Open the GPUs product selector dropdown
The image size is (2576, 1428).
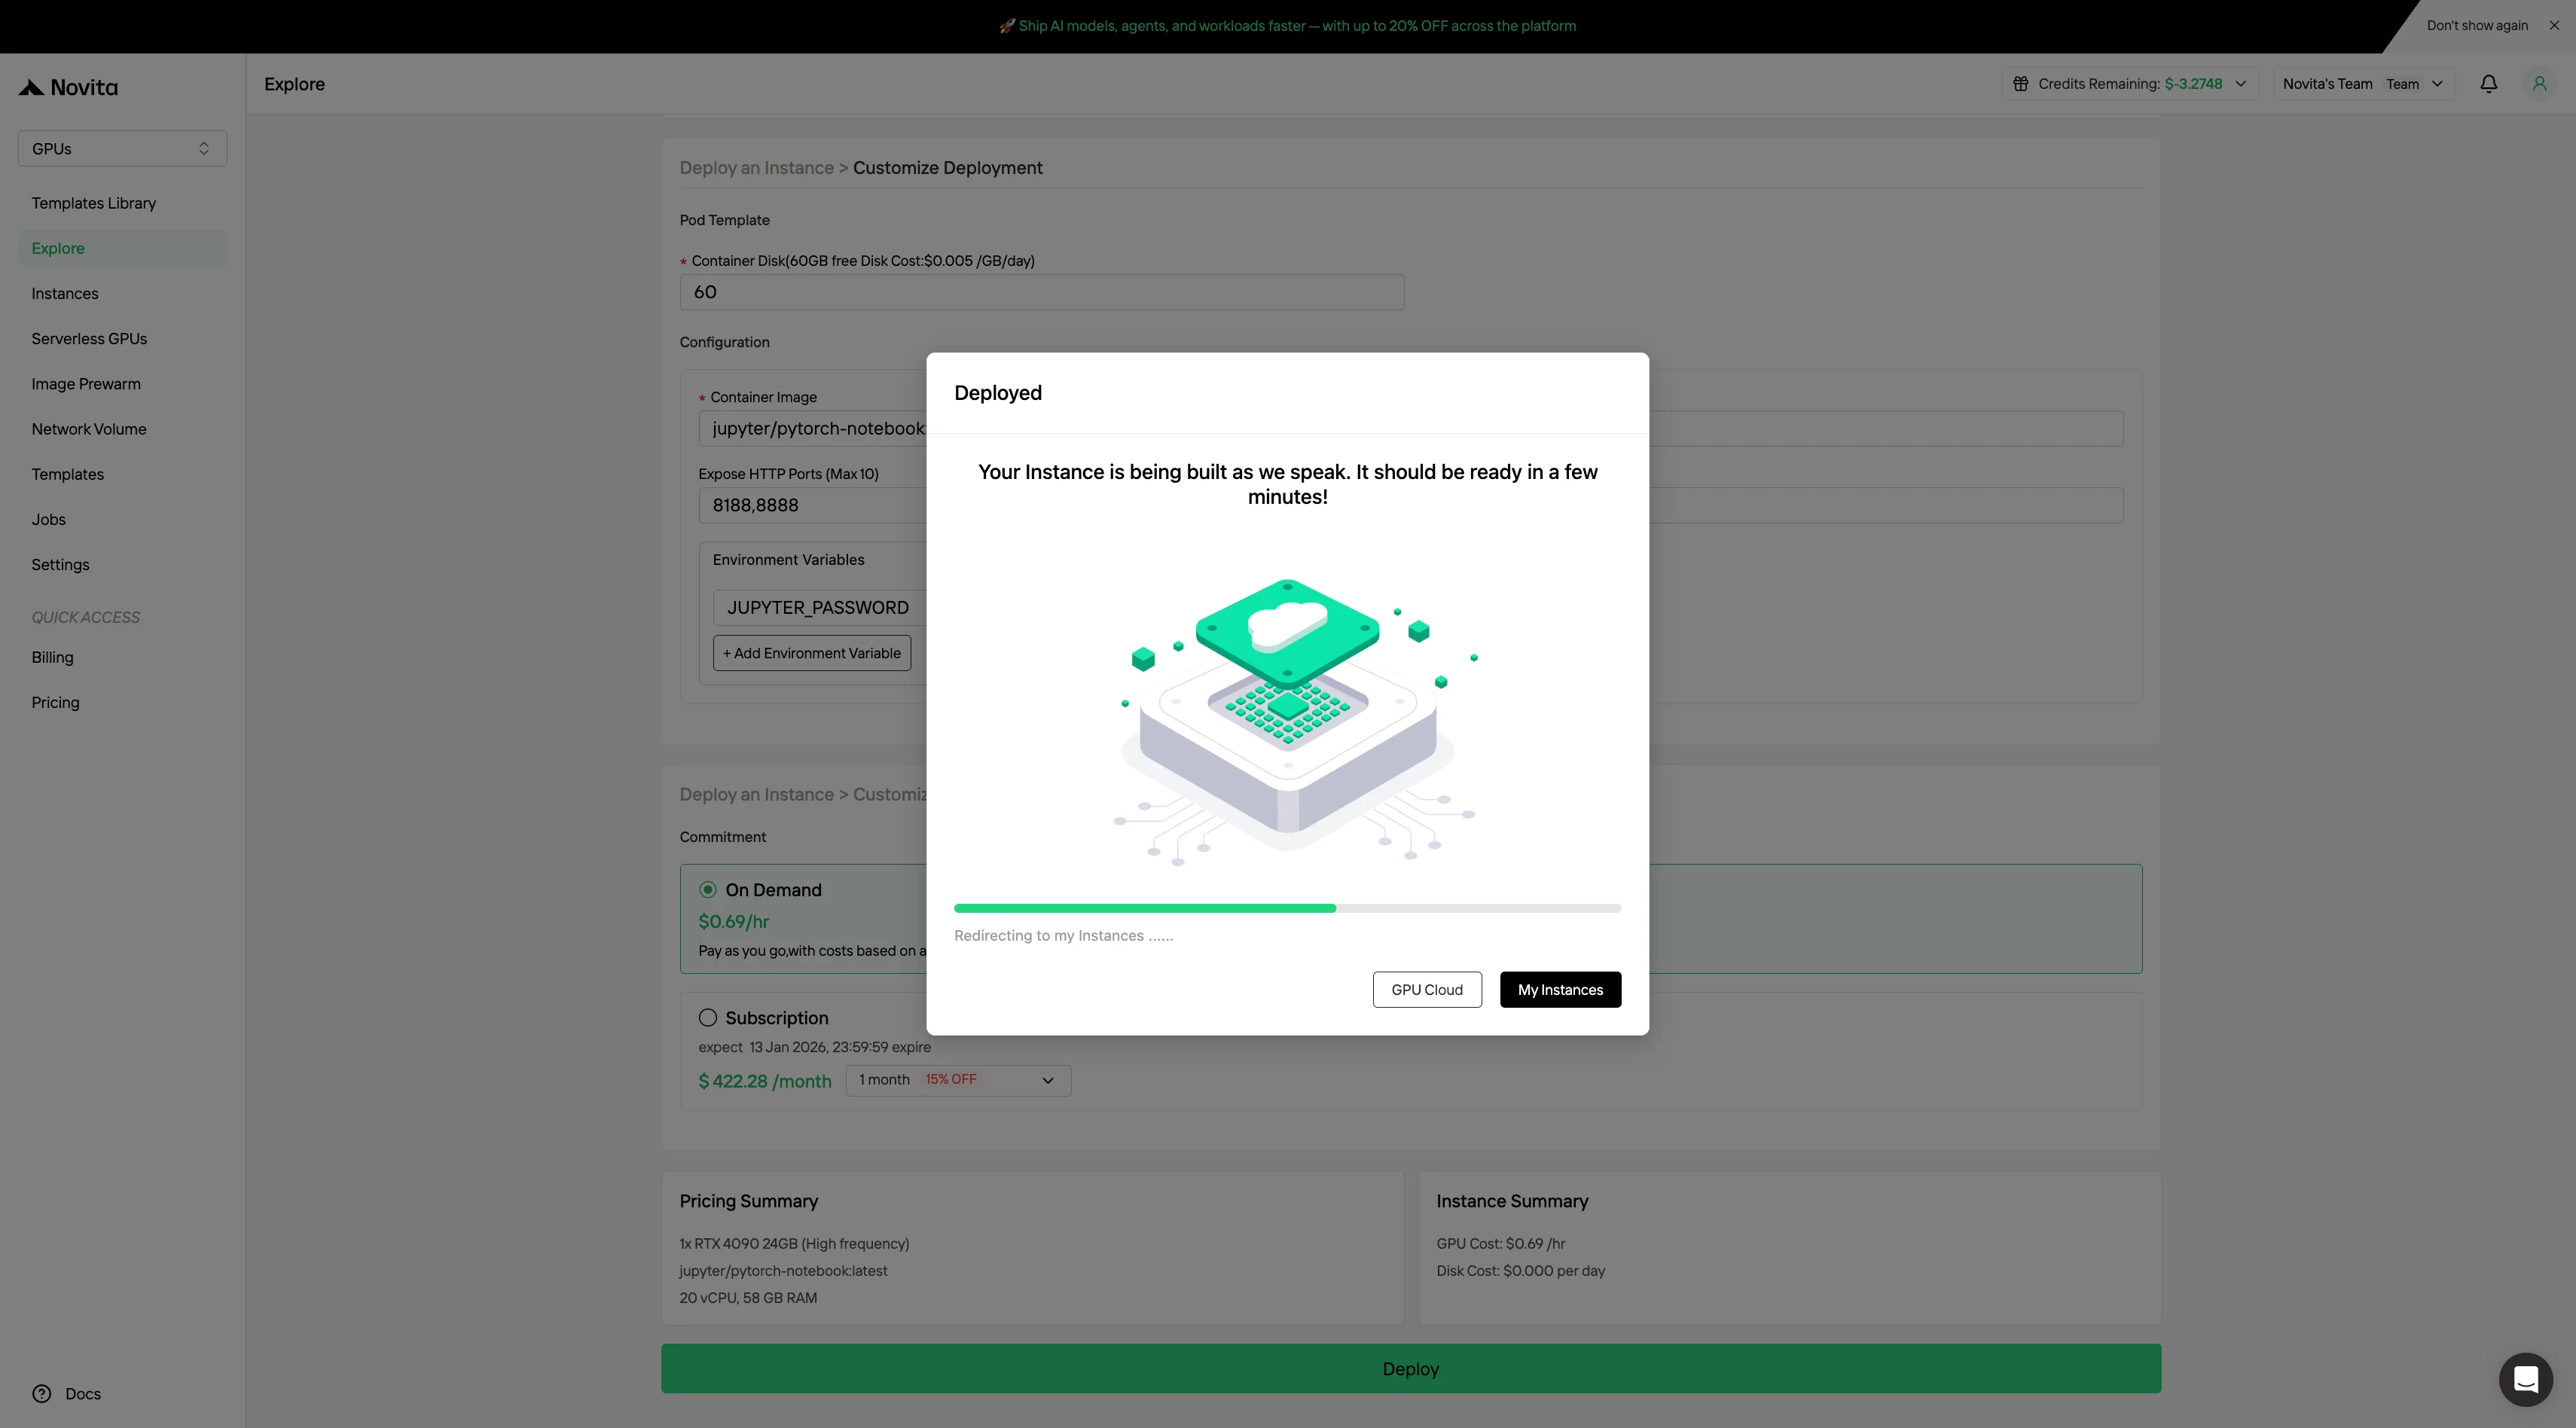point(122,148)
